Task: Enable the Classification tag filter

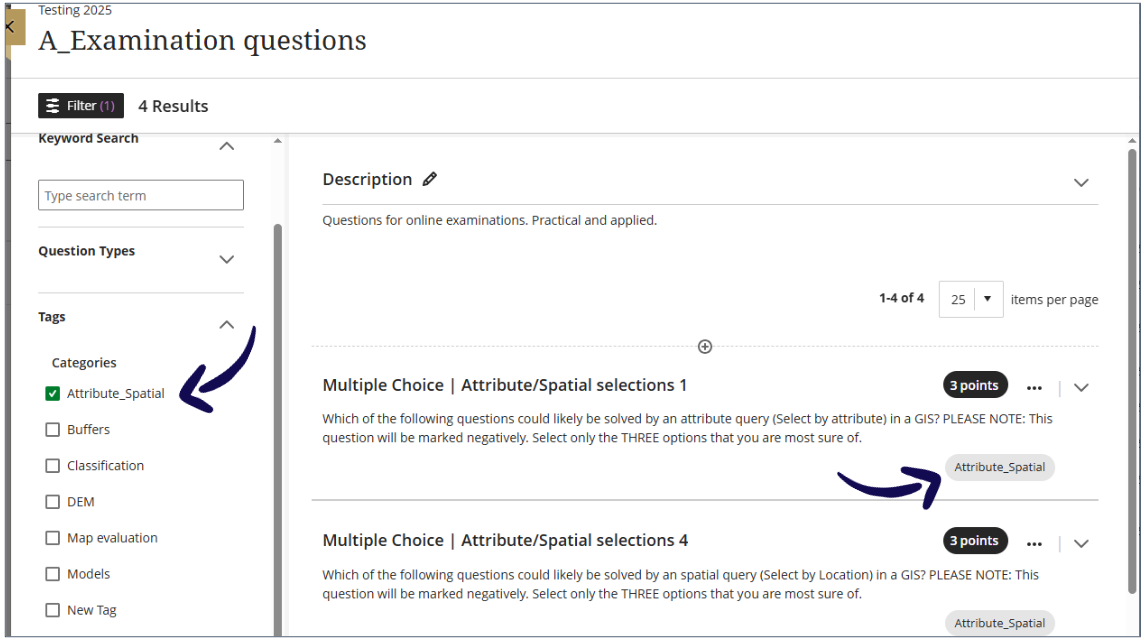Action: pyautogui.click(x=53, y=465)
